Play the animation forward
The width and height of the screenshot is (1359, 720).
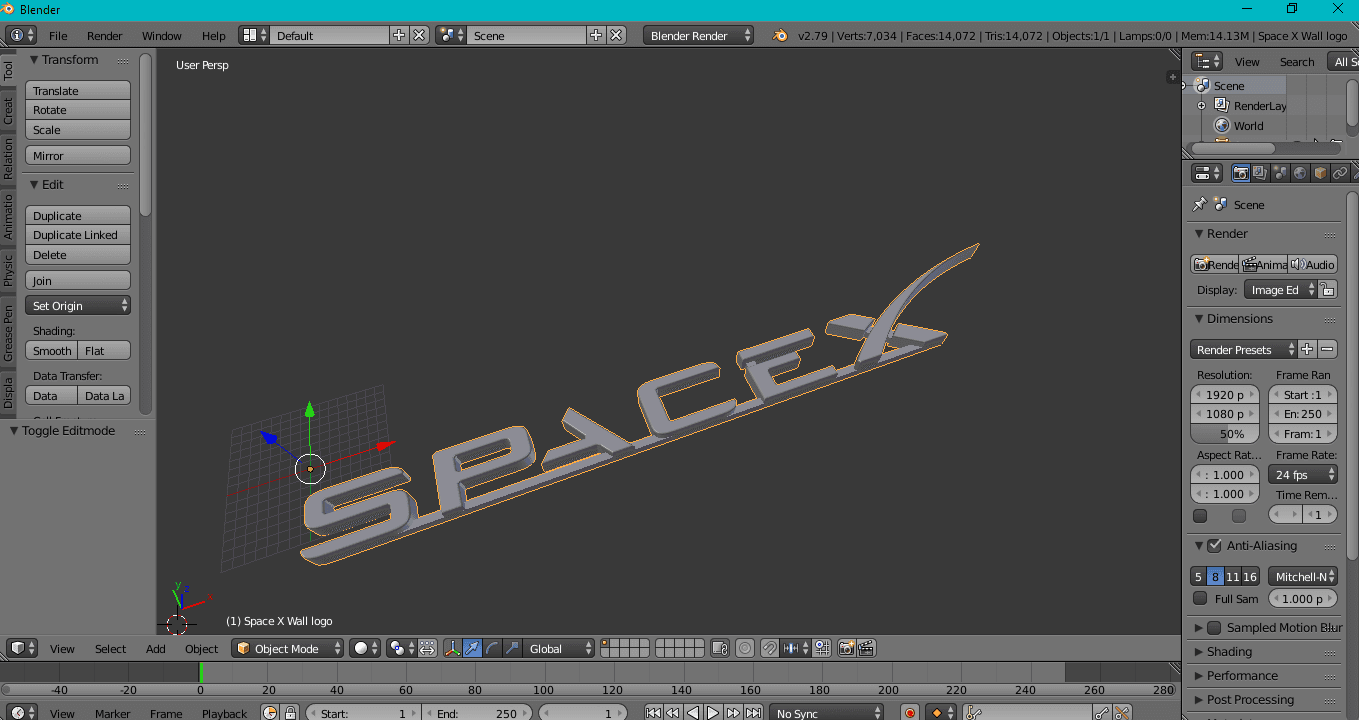coord(713,713)
